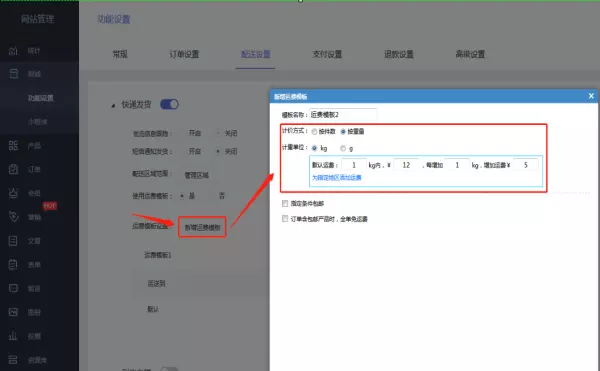
Task: Open the 商城 shop icon in sidebar
Action: (x=13, y=74)
